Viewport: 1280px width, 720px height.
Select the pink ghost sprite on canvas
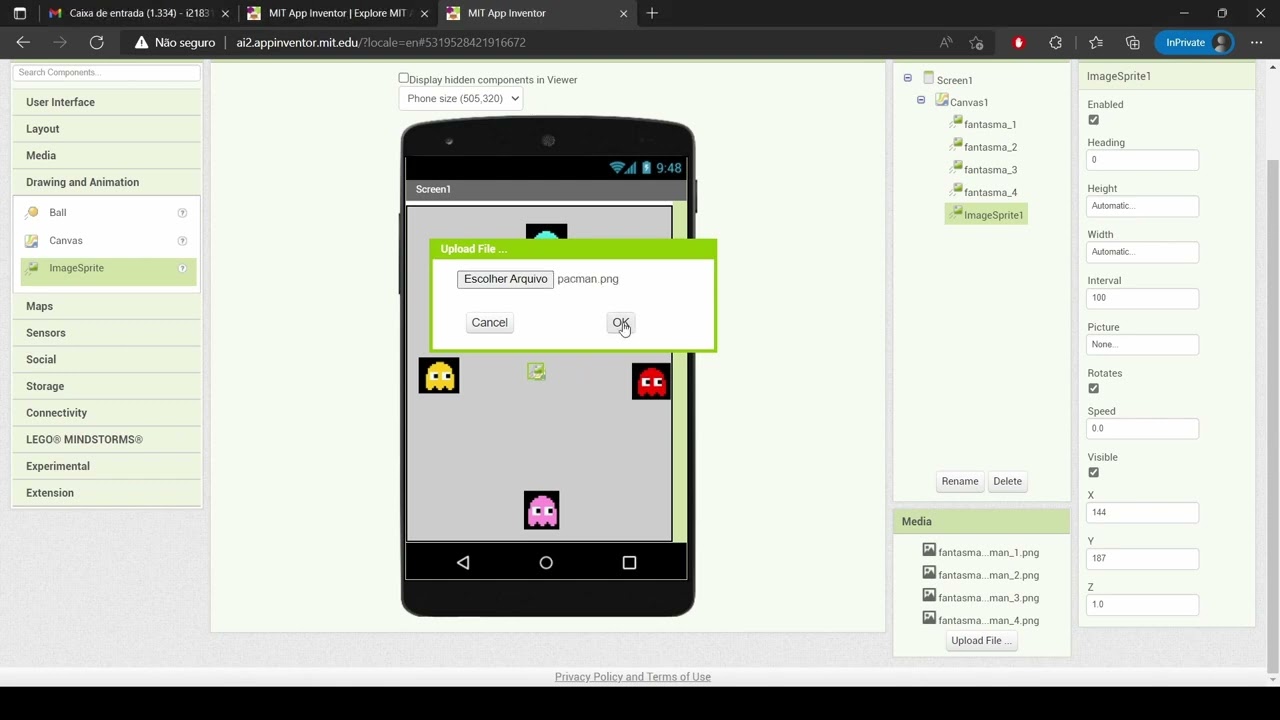click(x=541, y=510)
